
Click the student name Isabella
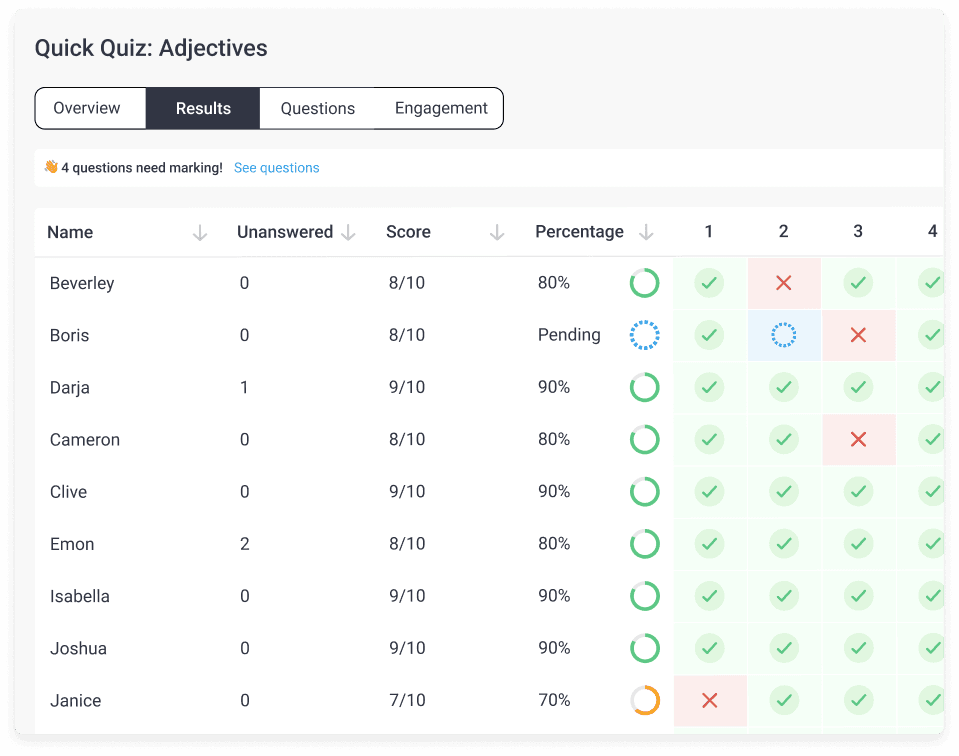80,596
